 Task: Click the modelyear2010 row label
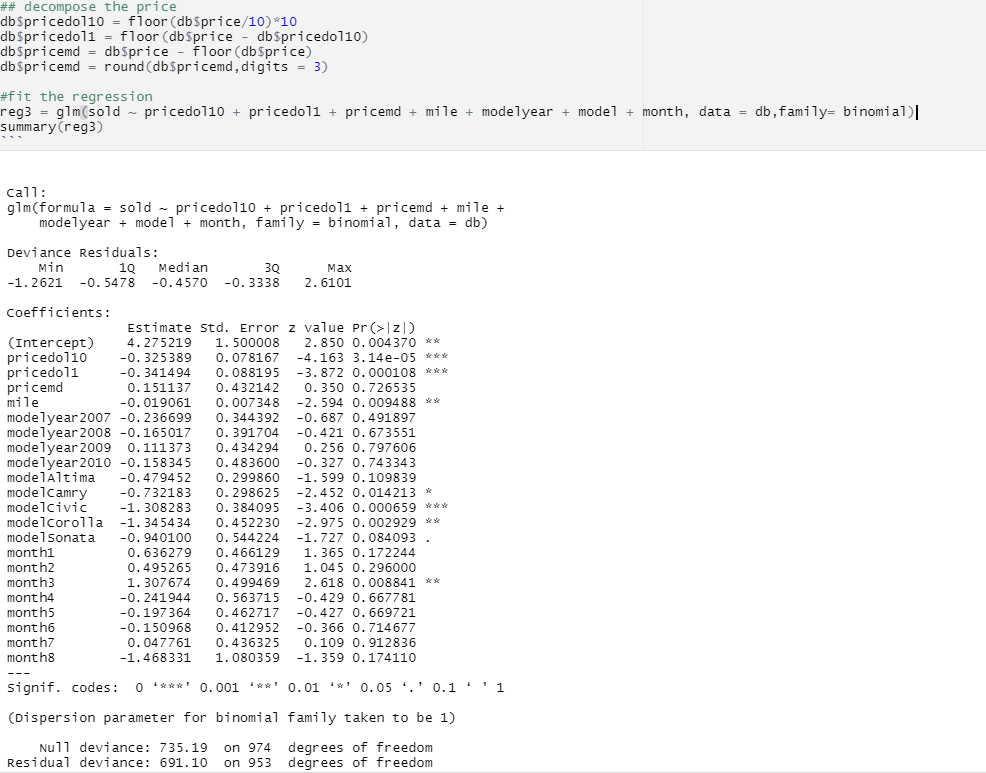pyautogui.click(x=58, y=463)
